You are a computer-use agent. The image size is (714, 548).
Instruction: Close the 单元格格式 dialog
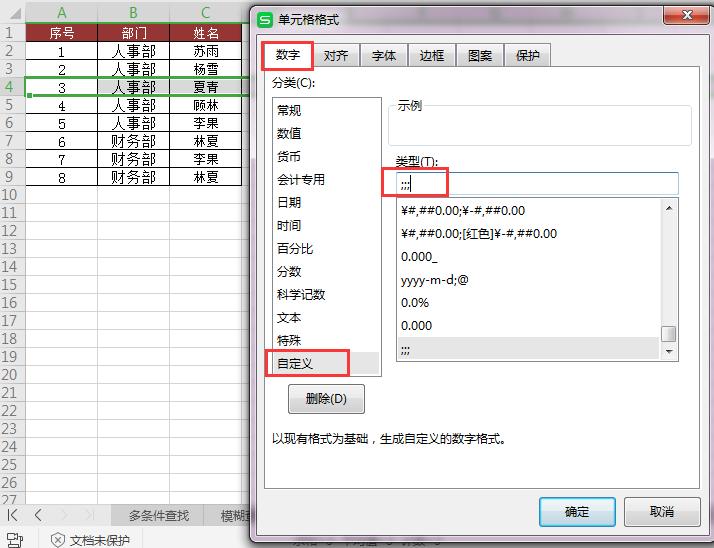(687, 15)
